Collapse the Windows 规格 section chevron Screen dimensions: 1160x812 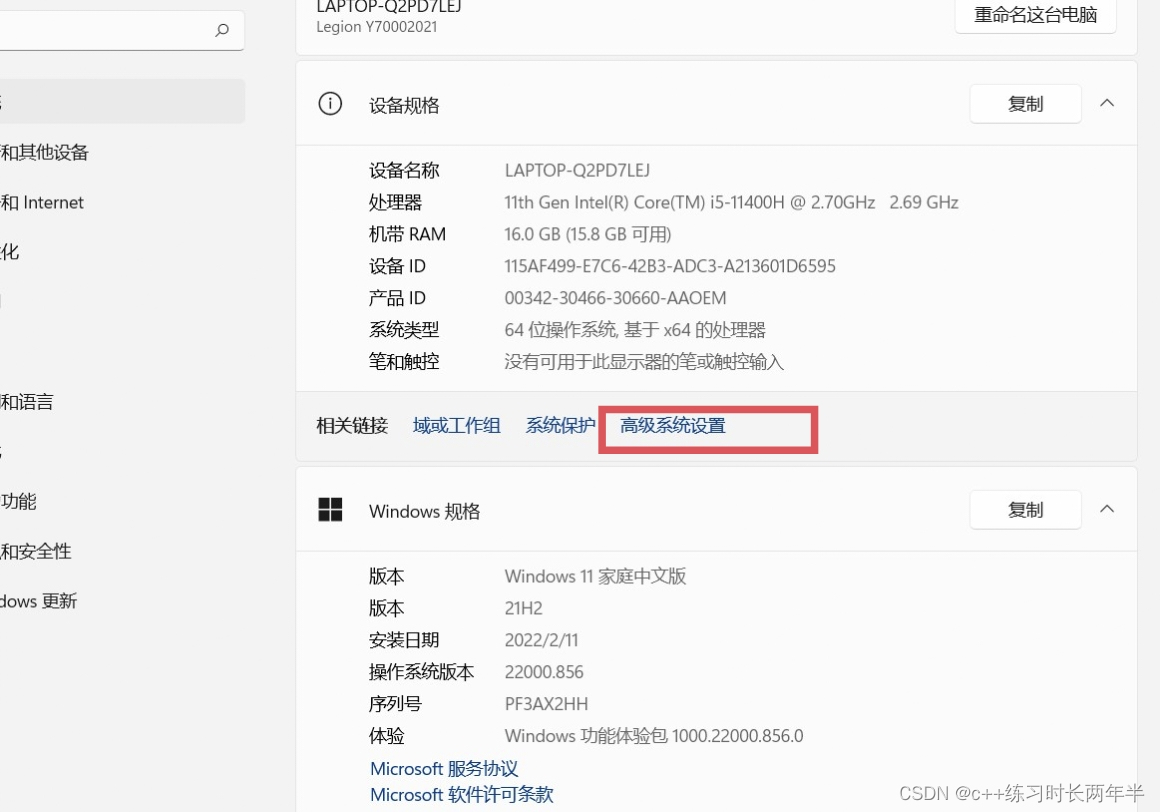(1107, 509)
